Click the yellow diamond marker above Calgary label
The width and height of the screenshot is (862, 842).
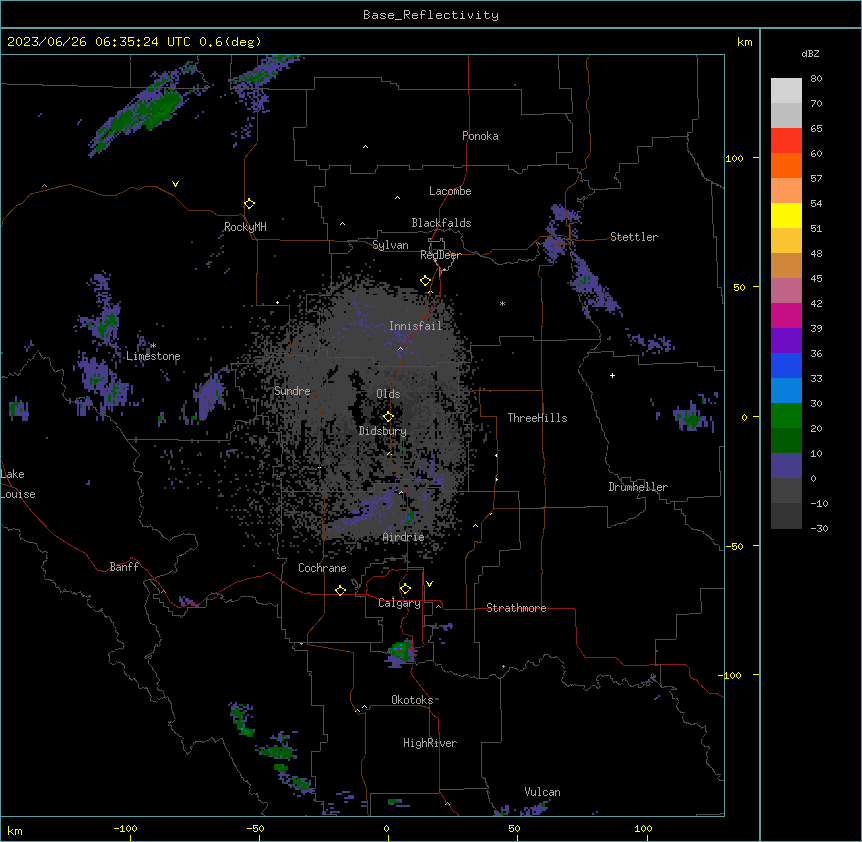coord(405,589)
